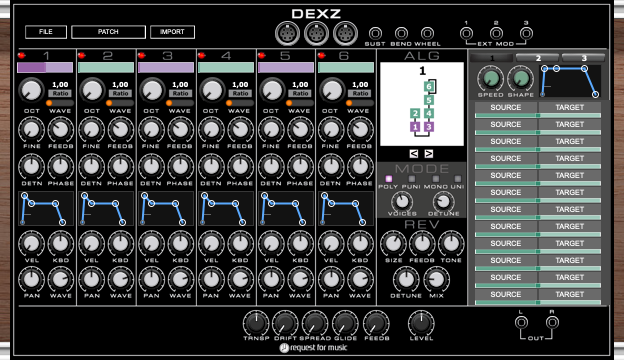Click the reverb SIZE knob
Viewport: 624px width, 360px height.
[x=393, y=243]
